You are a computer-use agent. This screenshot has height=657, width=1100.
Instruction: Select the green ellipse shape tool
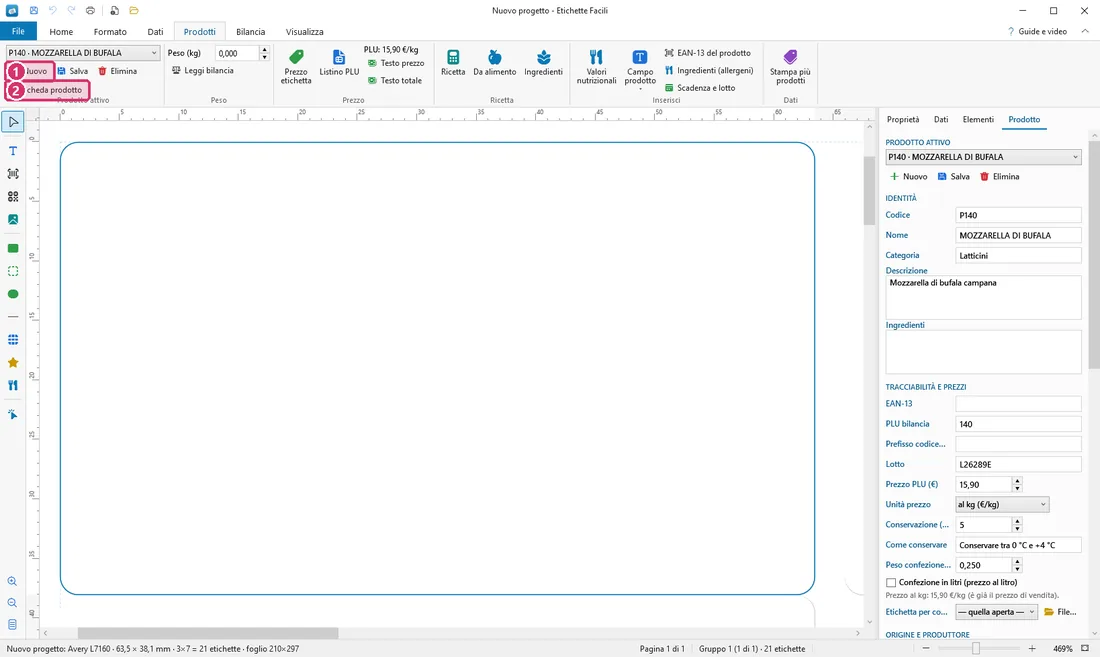13,294
